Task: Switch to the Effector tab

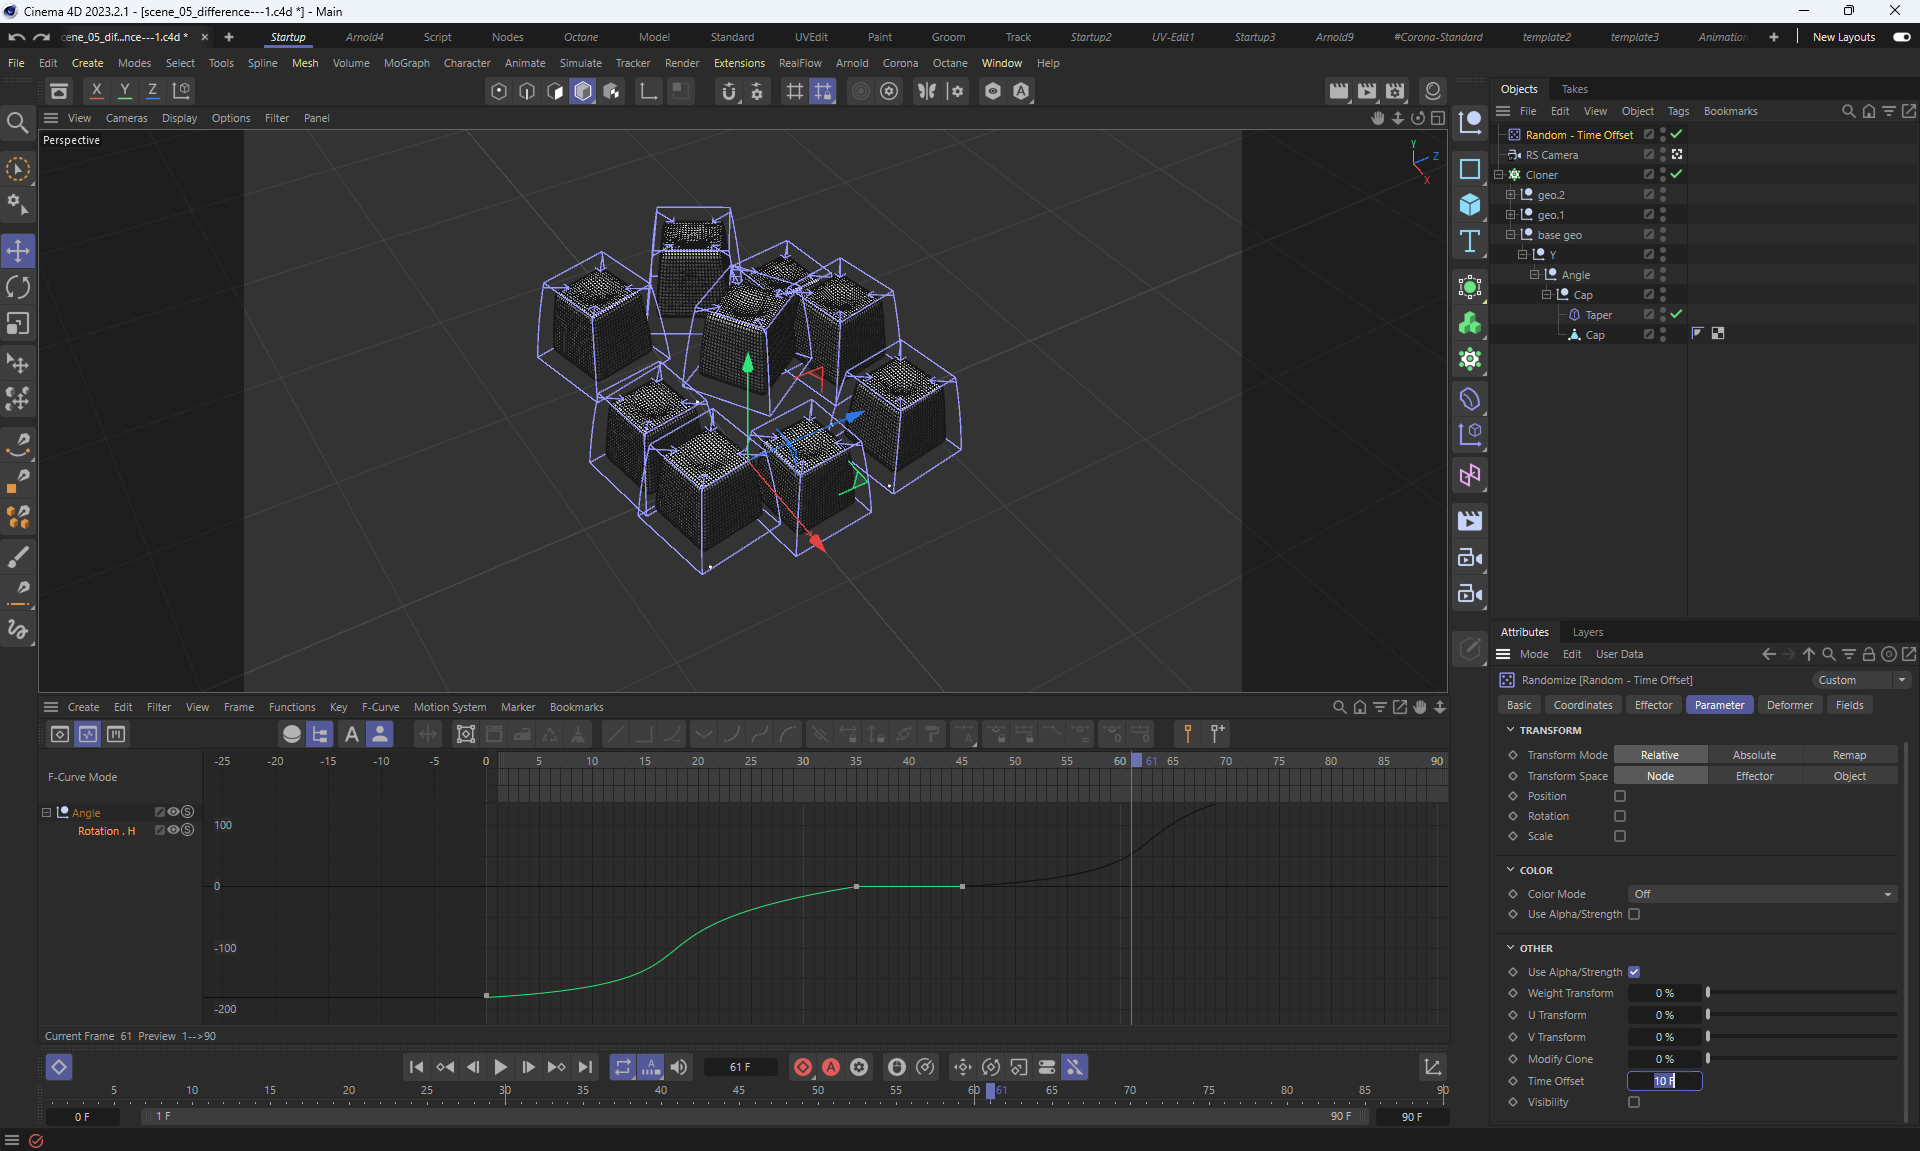Action: click(1652, 705)
